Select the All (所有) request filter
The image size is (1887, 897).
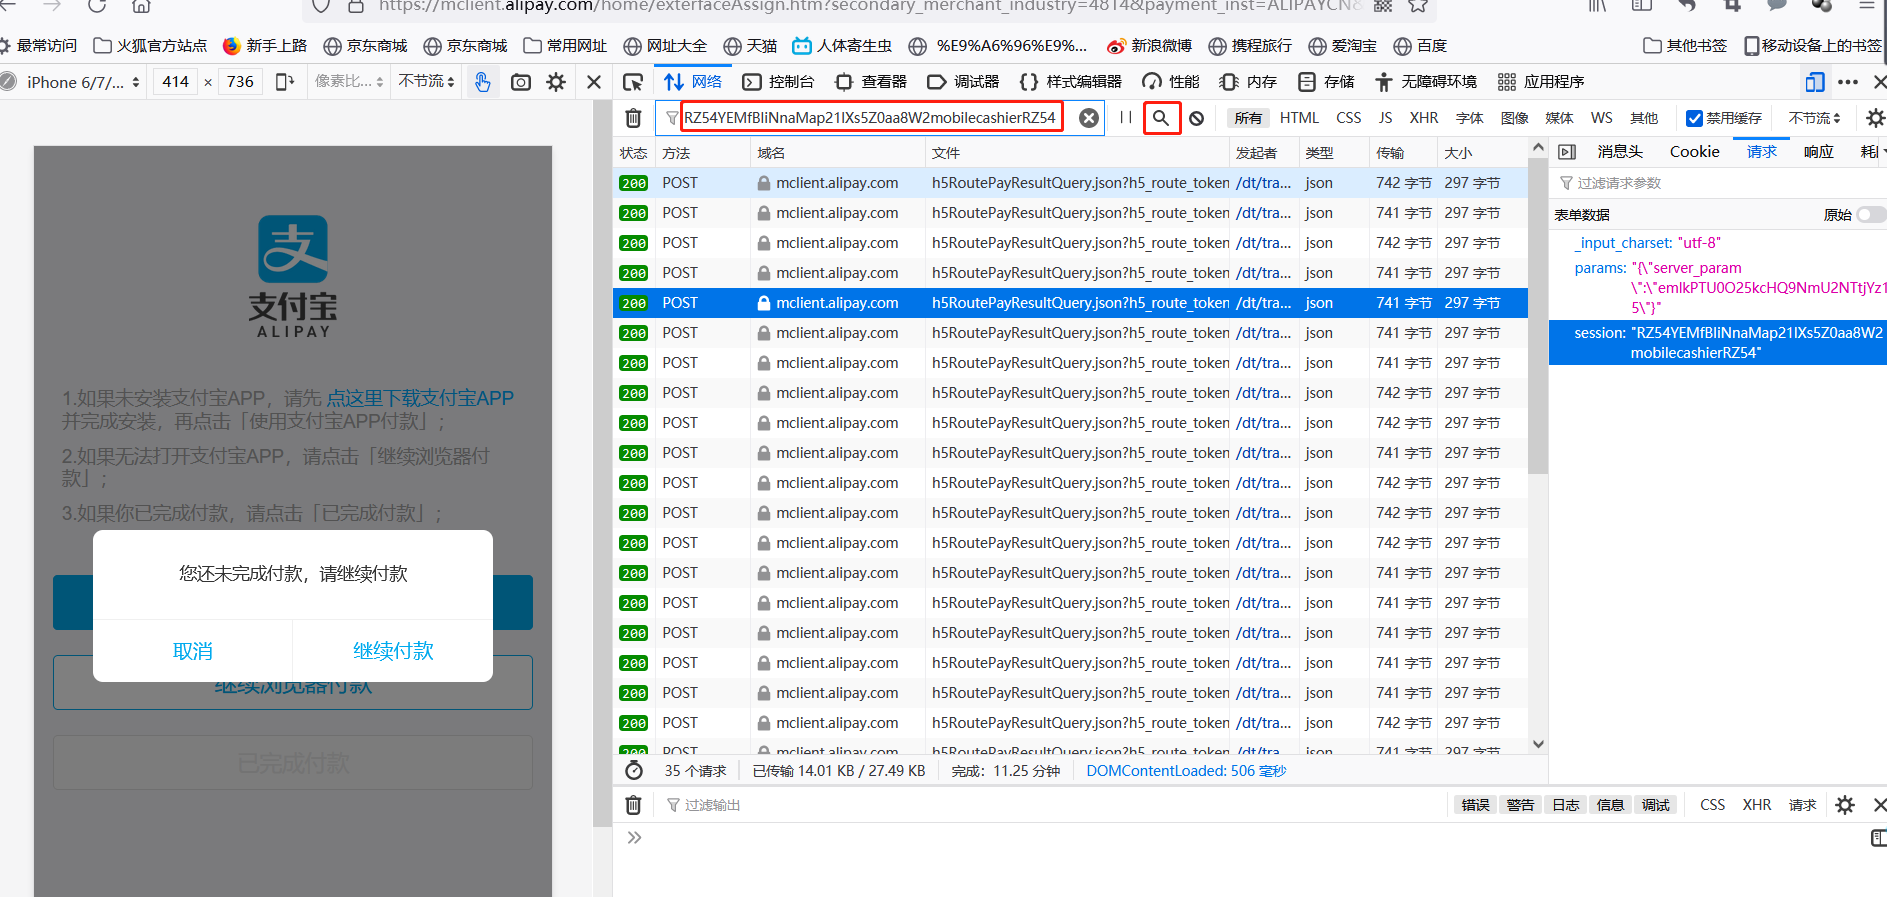(1247, 118)
